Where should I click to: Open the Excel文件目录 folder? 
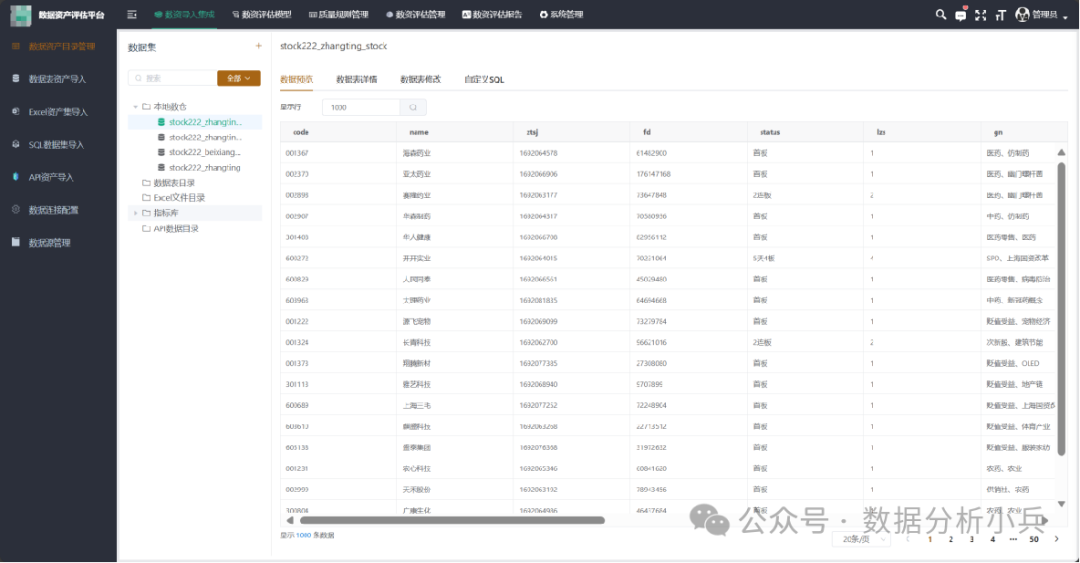179,198
